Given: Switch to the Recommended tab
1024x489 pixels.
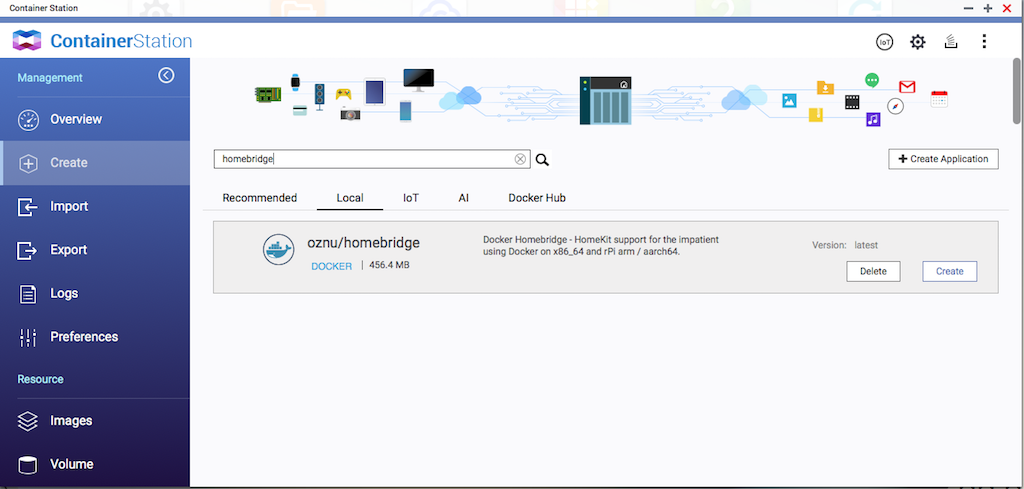Looking at the screenshot, I should coord(259,198).
